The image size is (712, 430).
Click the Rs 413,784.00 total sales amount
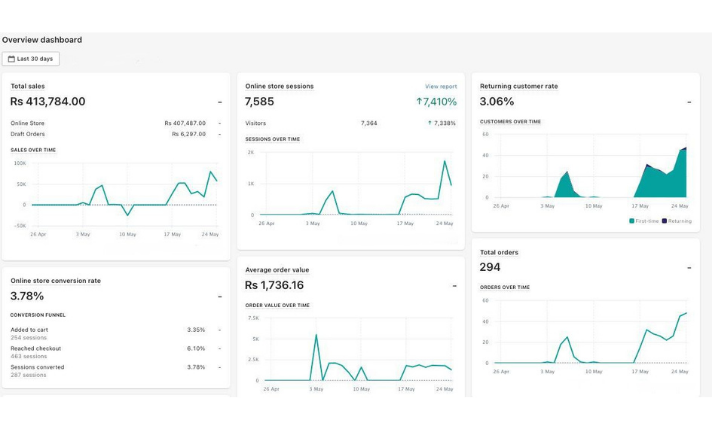click(x=48, y=101)
